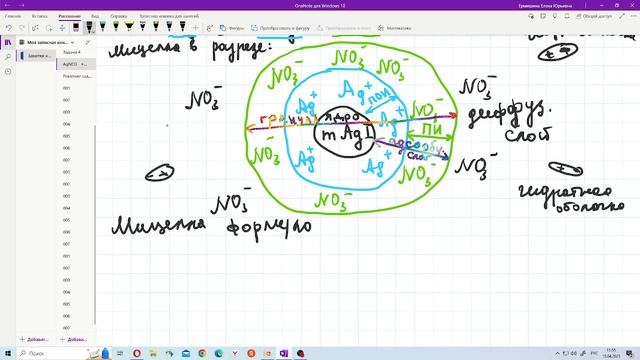
Task: Click the plus icon to add a pen
Action: click(x=196, y=28)
